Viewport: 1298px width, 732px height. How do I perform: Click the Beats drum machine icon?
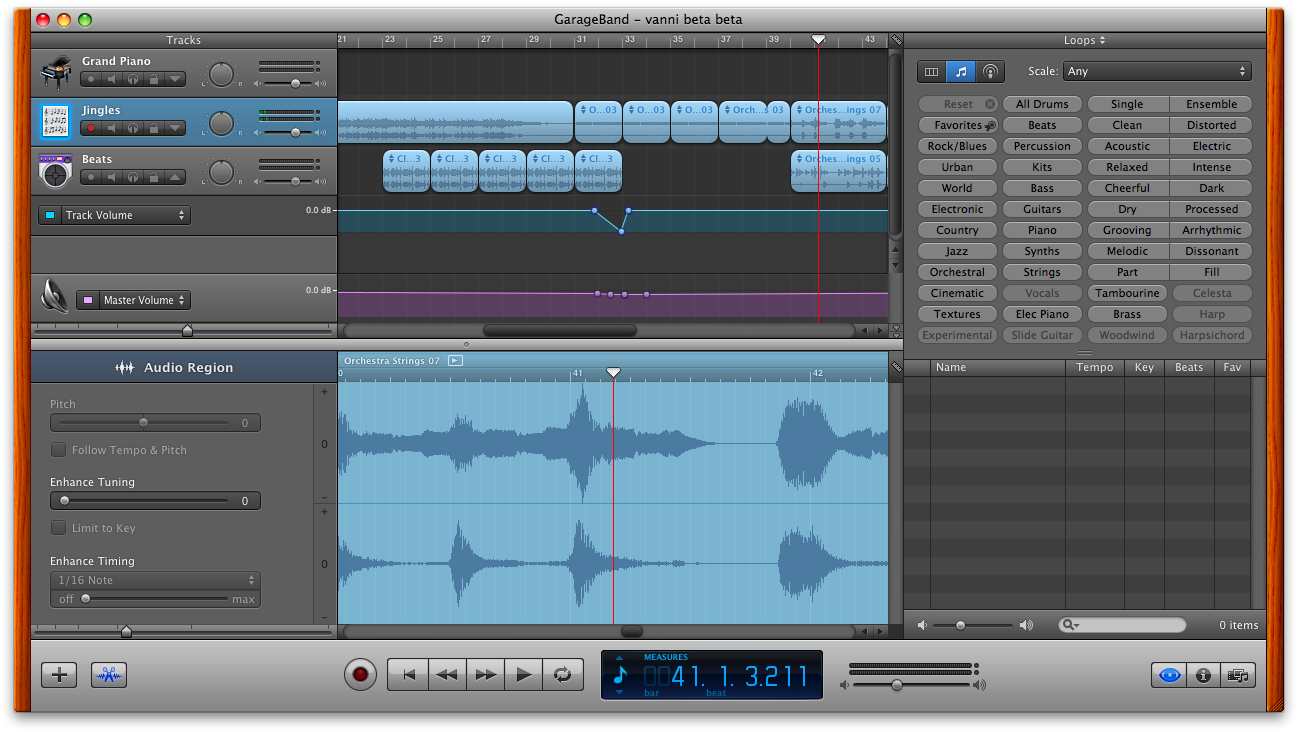[55, 171]
